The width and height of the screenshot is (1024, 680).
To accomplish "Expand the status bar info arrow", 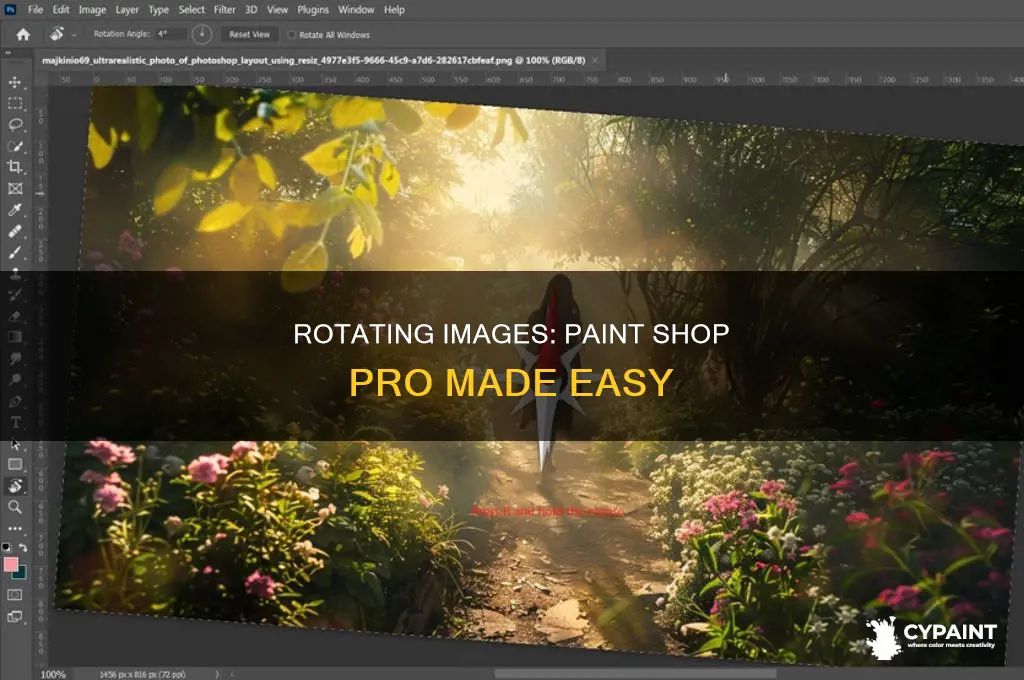I will click(217, 674).
